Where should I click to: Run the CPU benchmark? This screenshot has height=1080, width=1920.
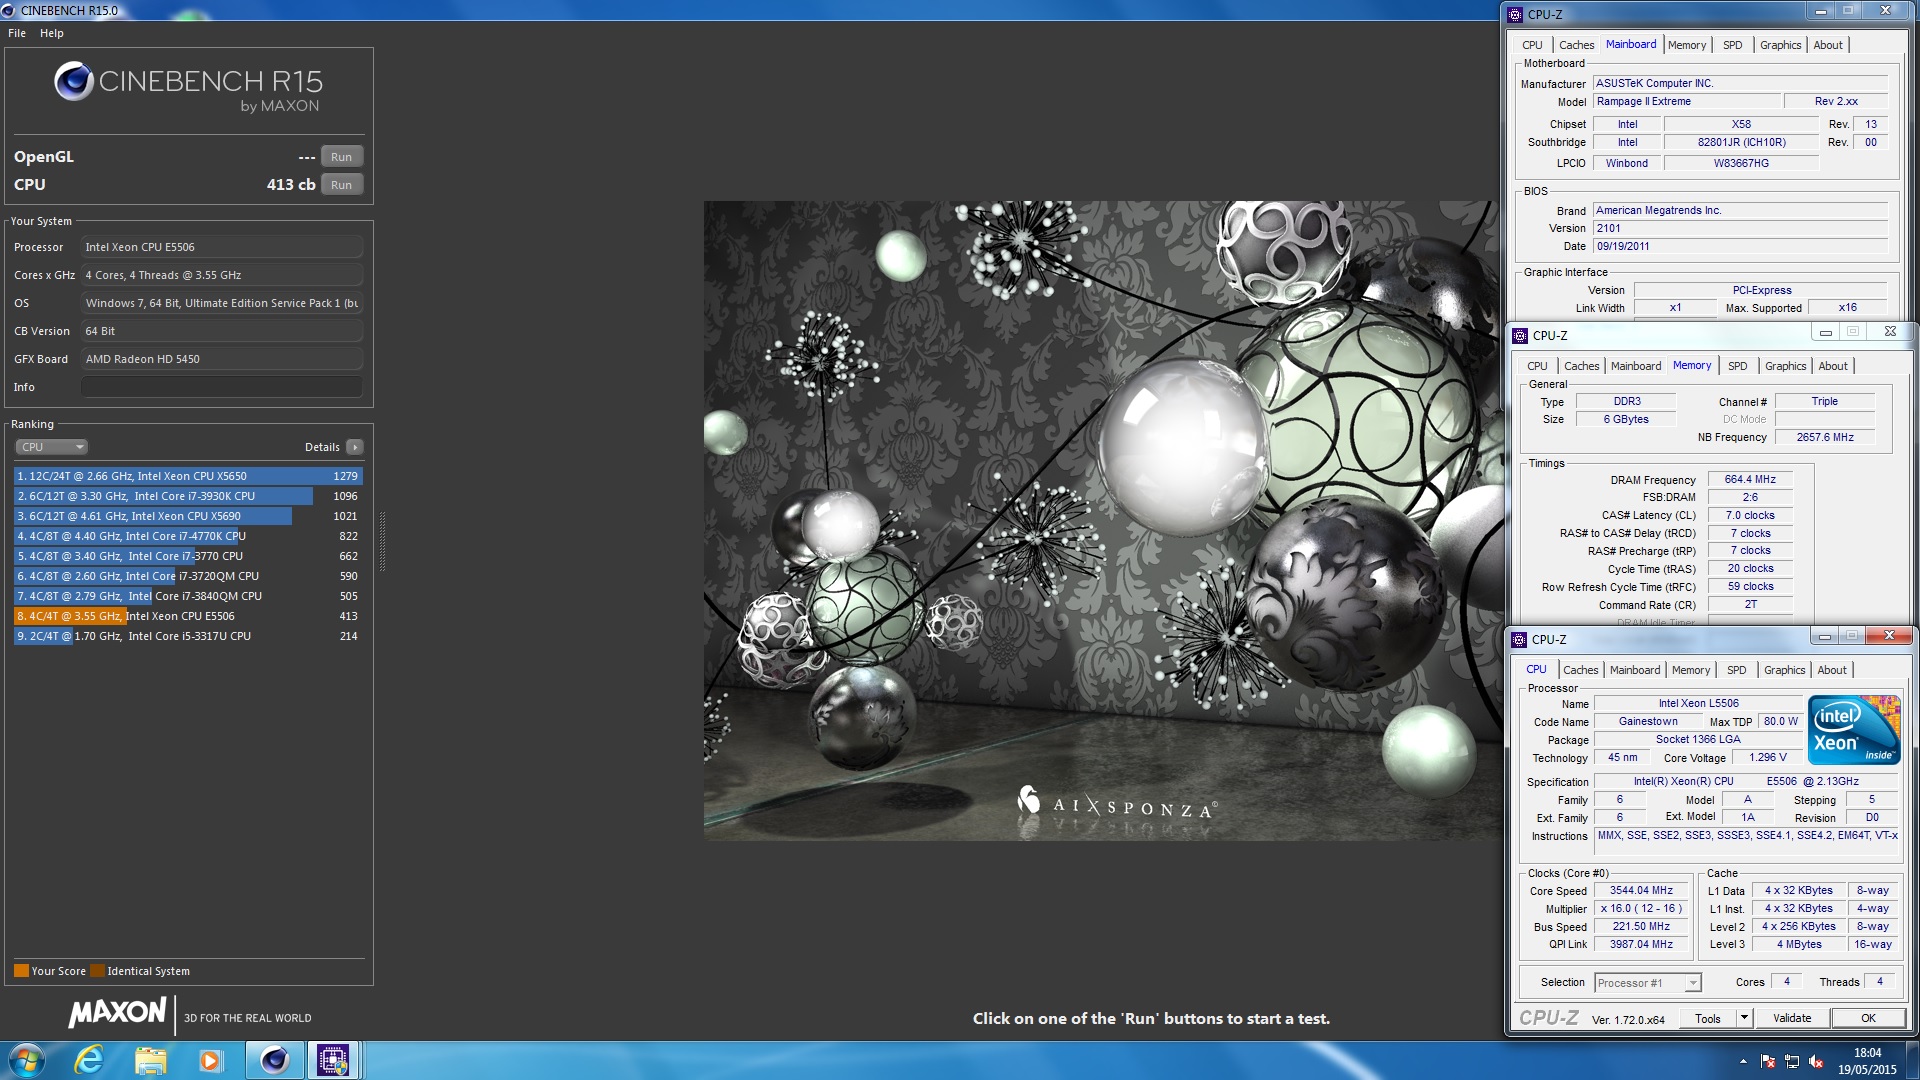pyautogui.click(x=341, y=185)
